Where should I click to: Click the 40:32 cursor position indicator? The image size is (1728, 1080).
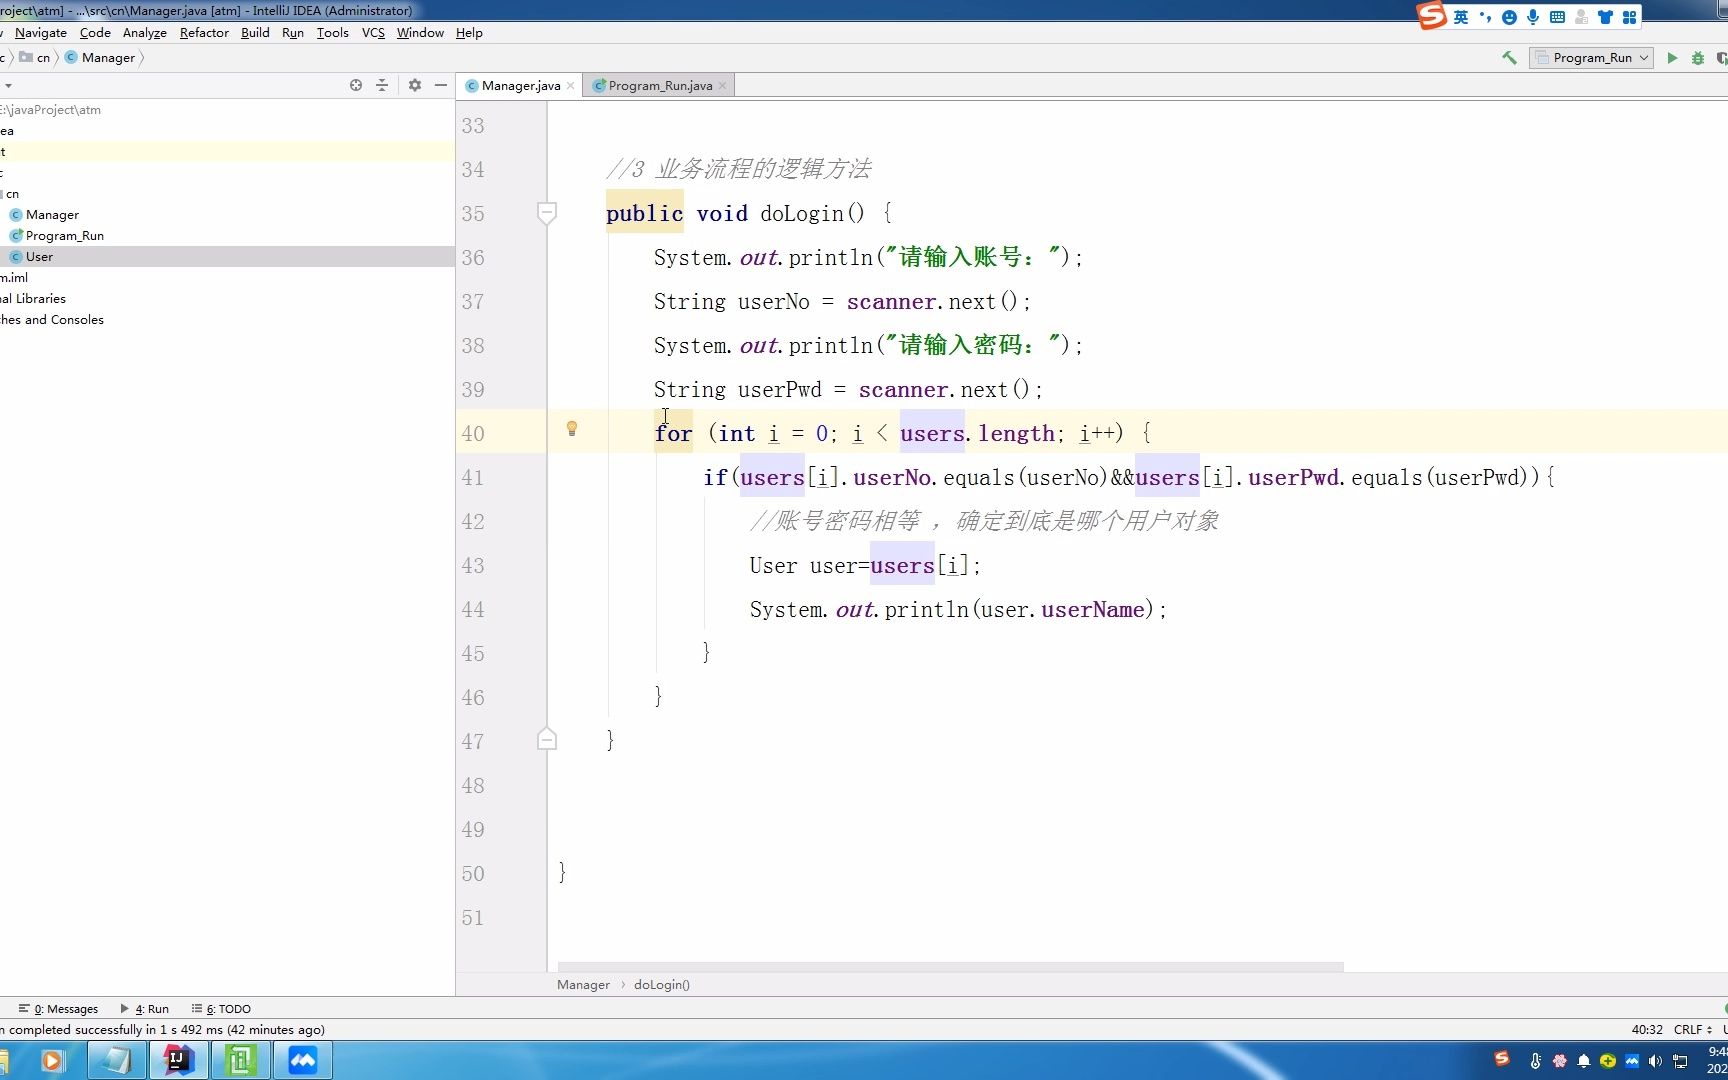pyautogui.click(x=1647, y=1030)
